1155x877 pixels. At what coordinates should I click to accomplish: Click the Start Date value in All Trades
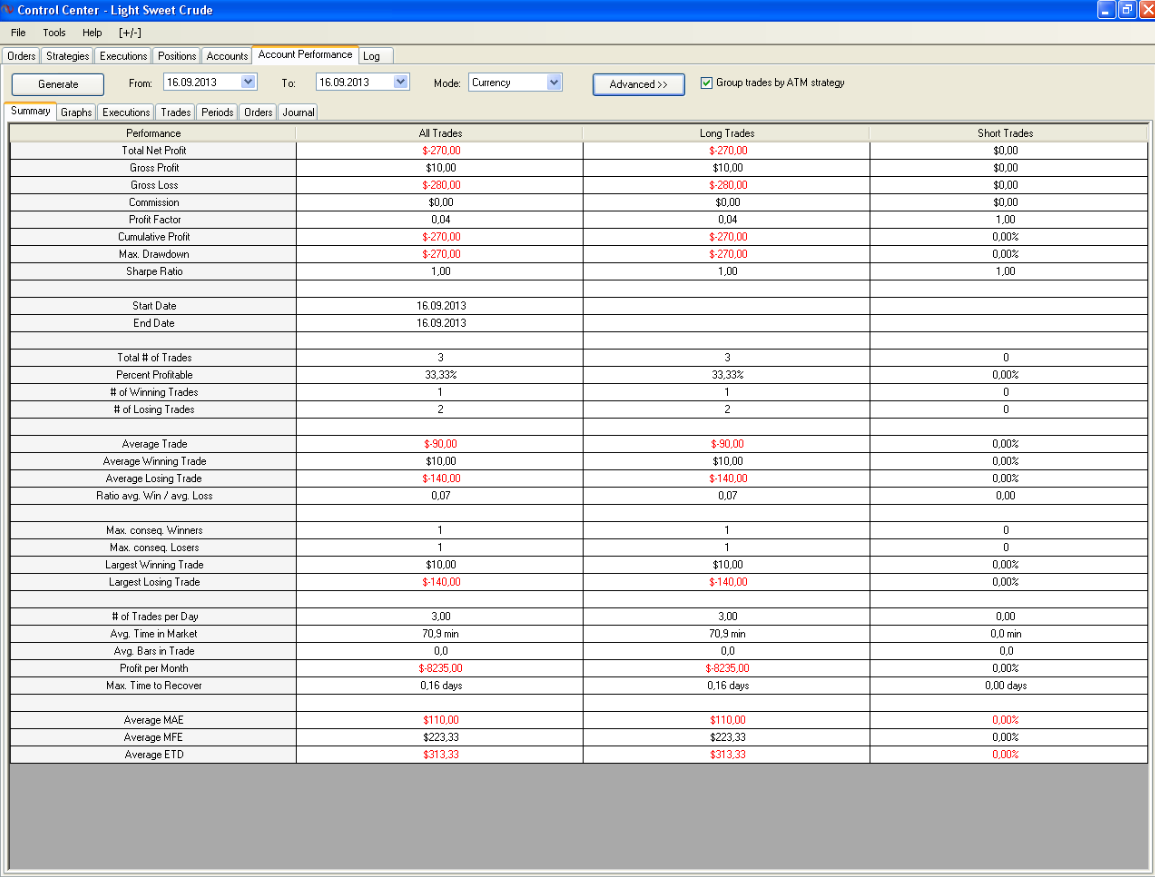440,306
